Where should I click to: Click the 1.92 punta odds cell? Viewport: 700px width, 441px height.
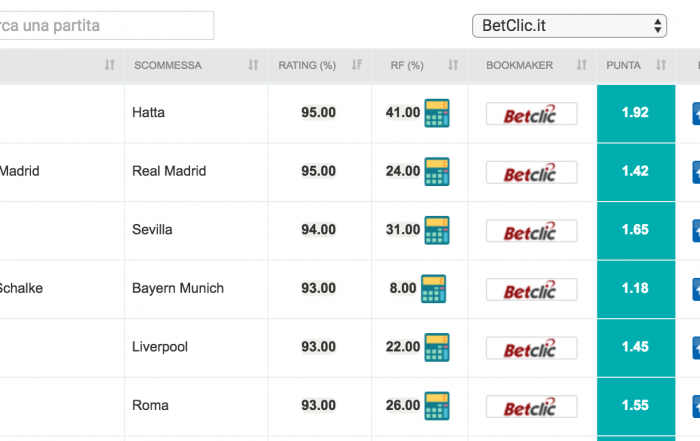(636, 113)
